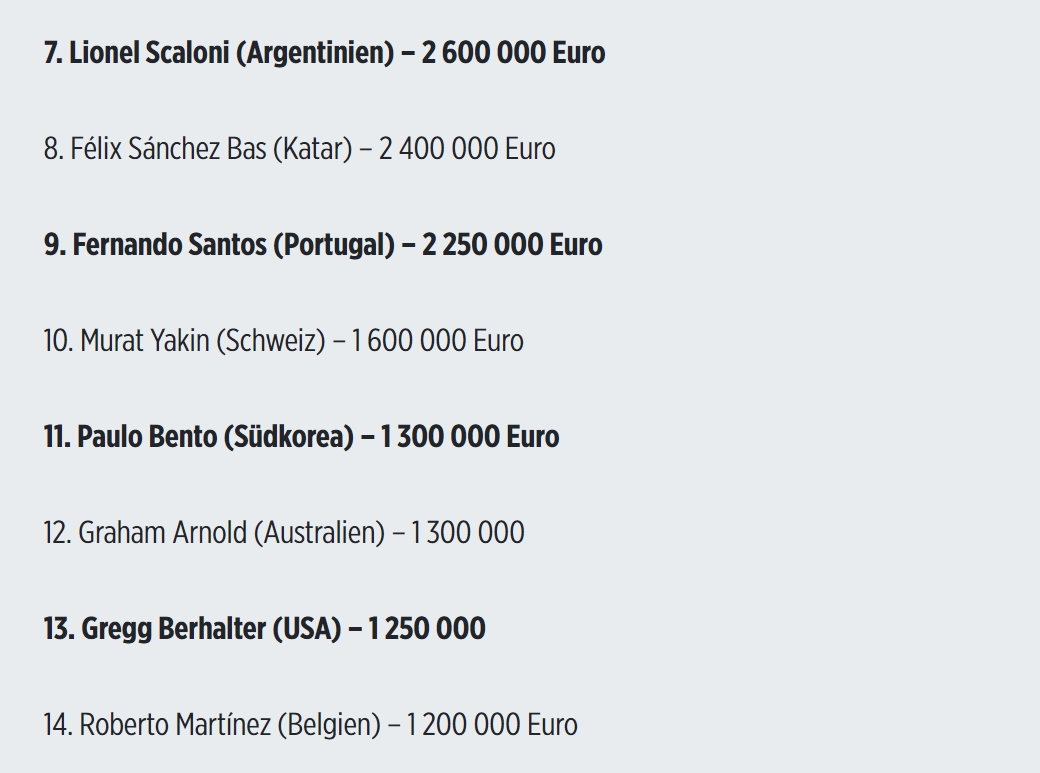Image resolution: width=1040 pixels, height=773 pixels.
Task: Click the name Fernando Santos
Action: 169,245
